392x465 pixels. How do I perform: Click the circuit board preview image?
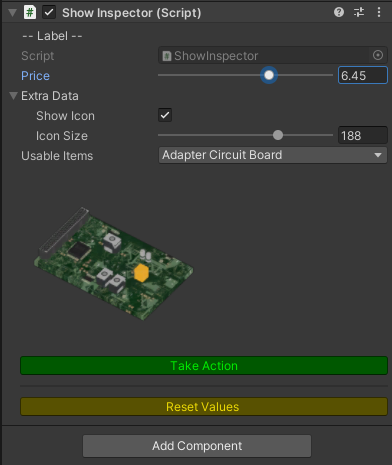(114, 263)
